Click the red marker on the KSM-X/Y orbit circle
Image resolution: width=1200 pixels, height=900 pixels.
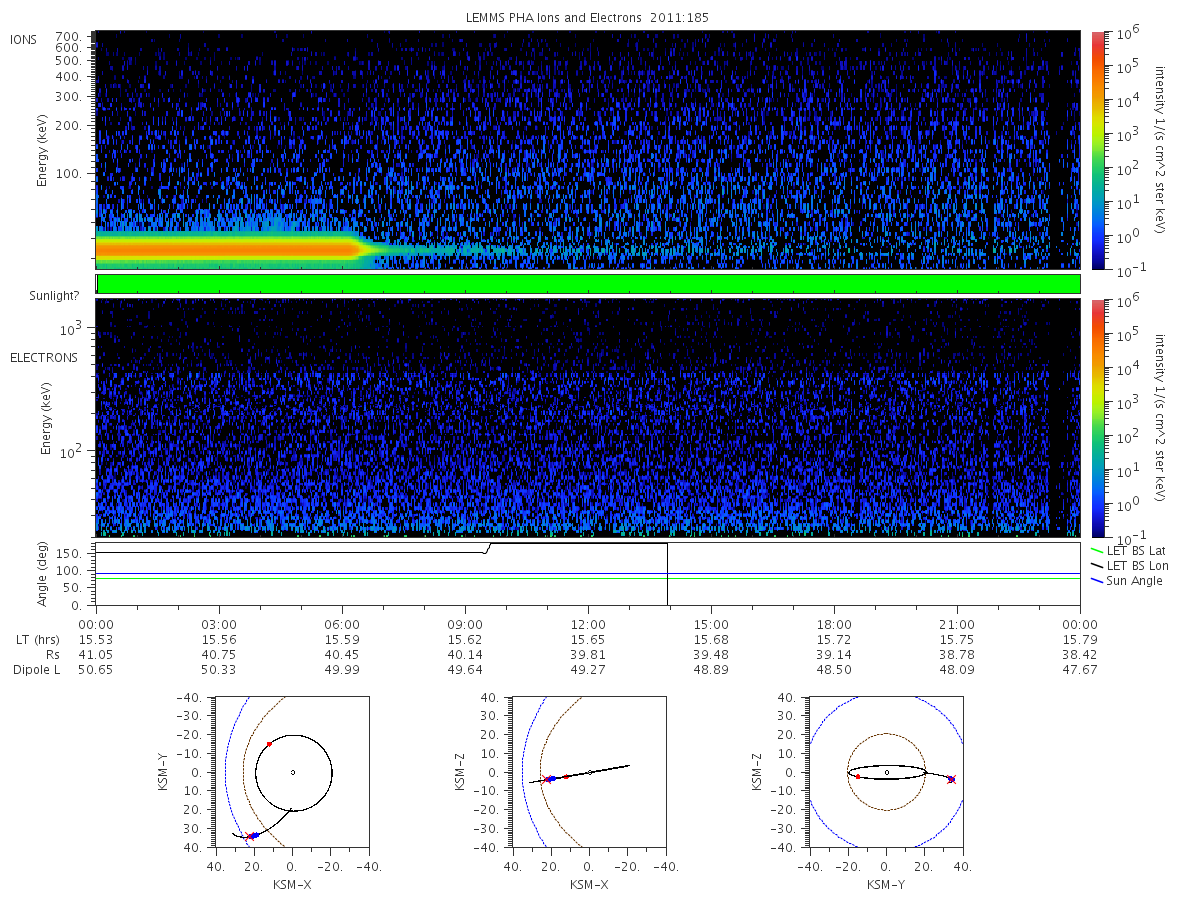269,744
